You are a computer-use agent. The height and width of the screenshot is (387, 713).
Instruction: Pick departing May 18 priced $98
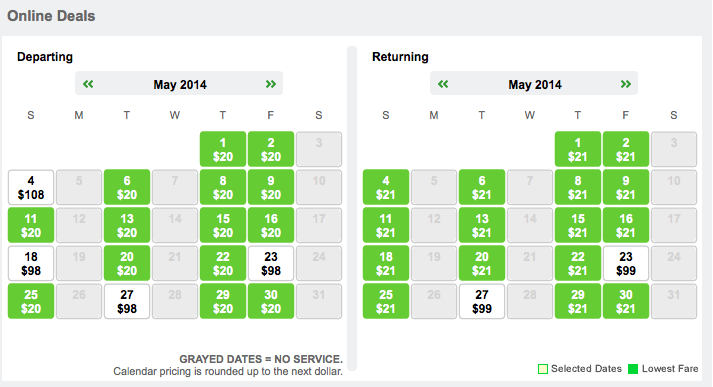pyautogui.click(x=31, y=263)
